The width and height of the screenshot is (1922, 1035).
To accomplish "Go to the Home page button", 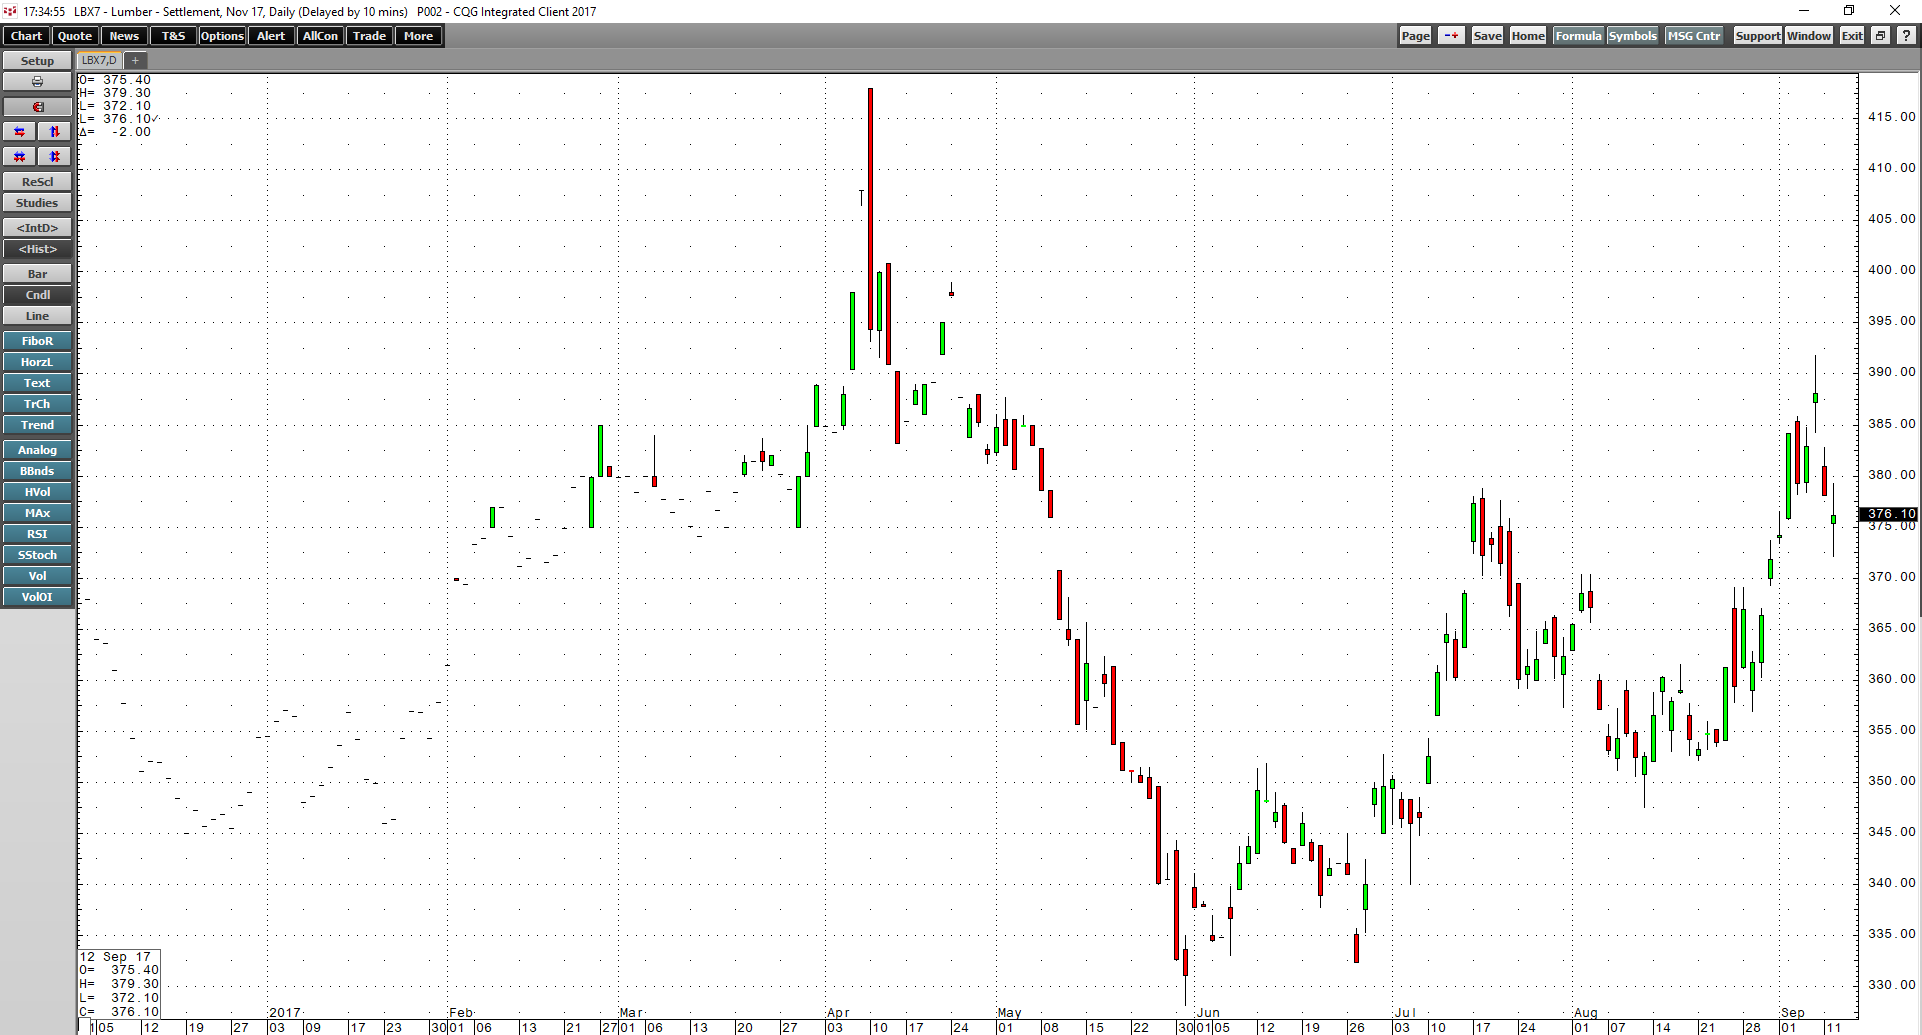I will tap(1528, 36).
